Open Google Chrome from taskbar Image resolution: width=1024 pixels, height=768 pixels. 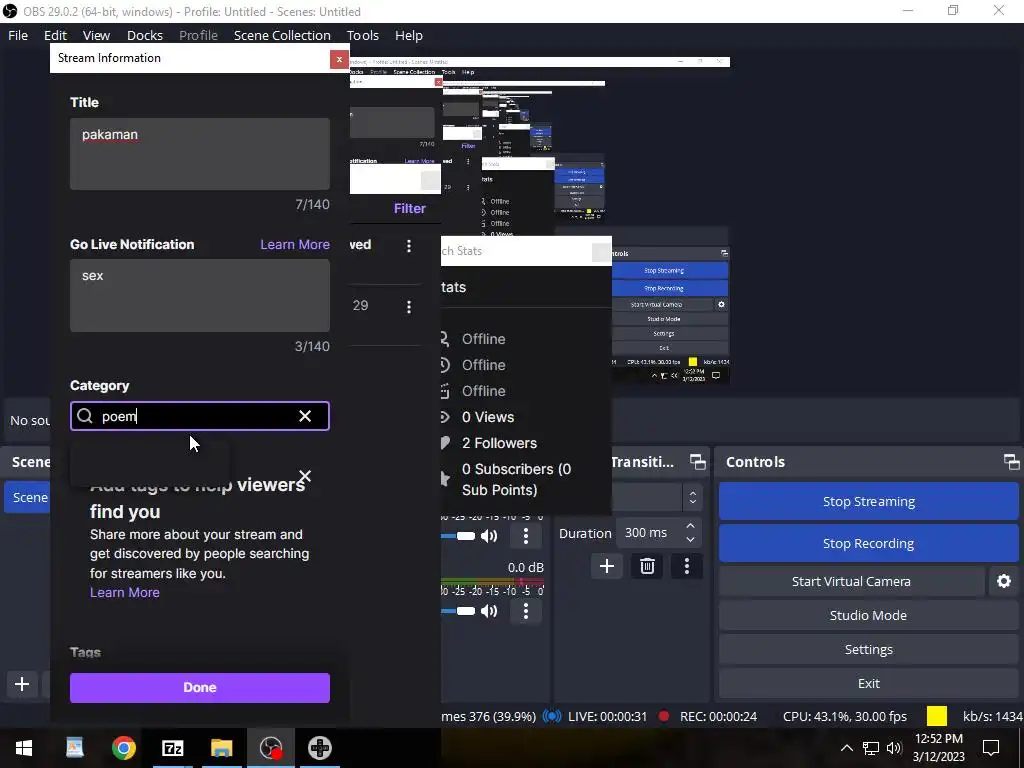(123, 748)
